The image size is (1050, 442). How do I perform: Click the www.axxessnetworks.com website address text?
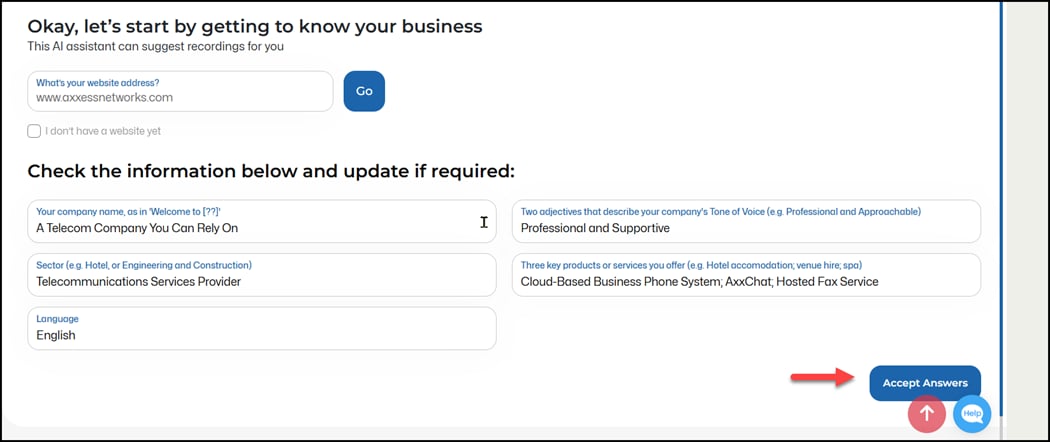[105, 98]
